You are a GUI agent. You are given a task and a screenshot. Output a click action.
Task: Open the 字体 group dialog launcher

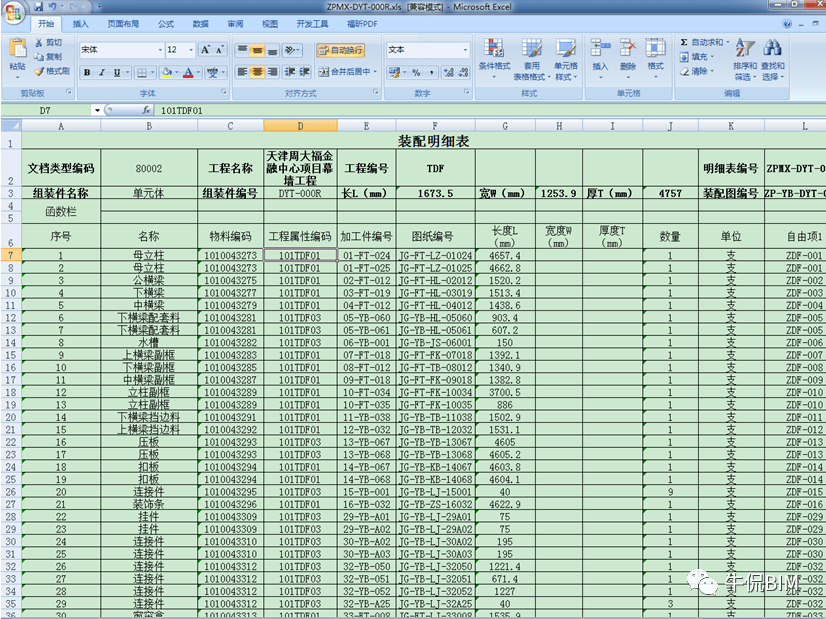click(x=224, y=92)
